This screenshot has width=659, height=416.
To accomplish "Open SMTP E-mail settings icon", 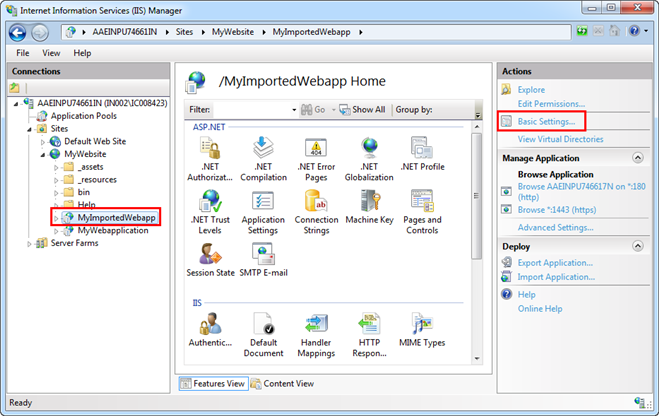I will click(x=263, y=259).
